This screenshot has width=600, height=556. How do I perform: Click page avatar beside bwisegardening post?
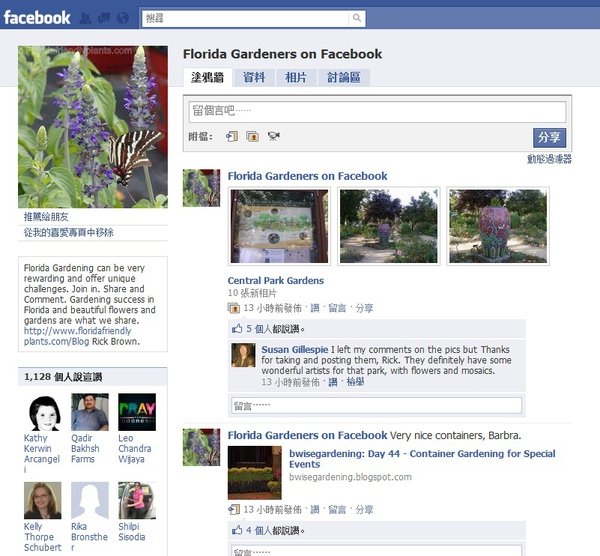click(x=201, y=447)
